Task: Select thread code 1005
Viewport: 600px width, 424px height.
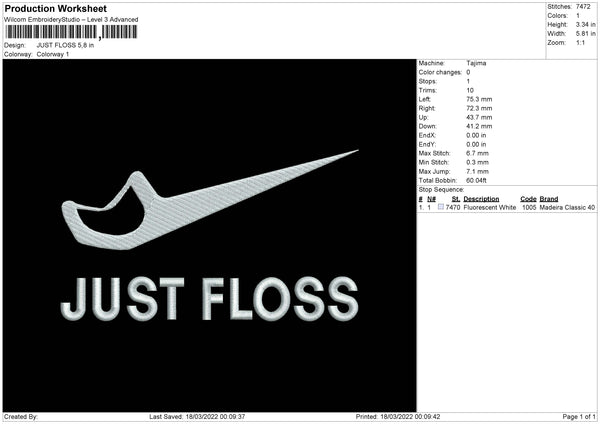Action: tap(529, 207)
